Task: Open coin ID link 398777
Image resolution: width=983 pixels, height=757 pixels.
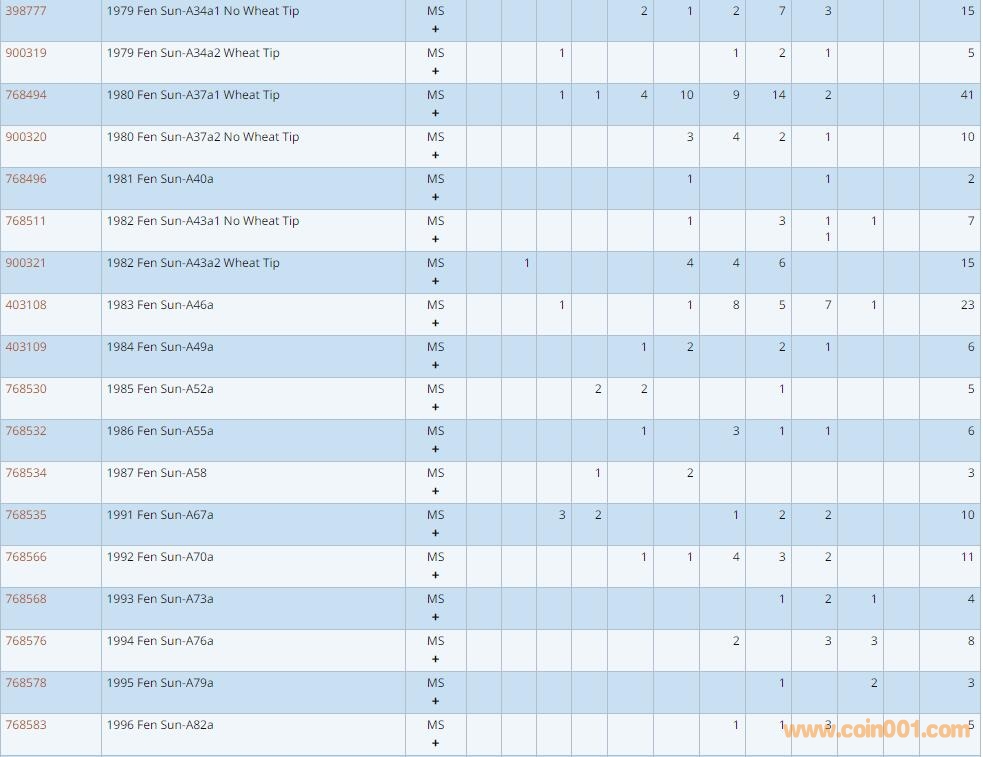Action: (x=26, y=11)
